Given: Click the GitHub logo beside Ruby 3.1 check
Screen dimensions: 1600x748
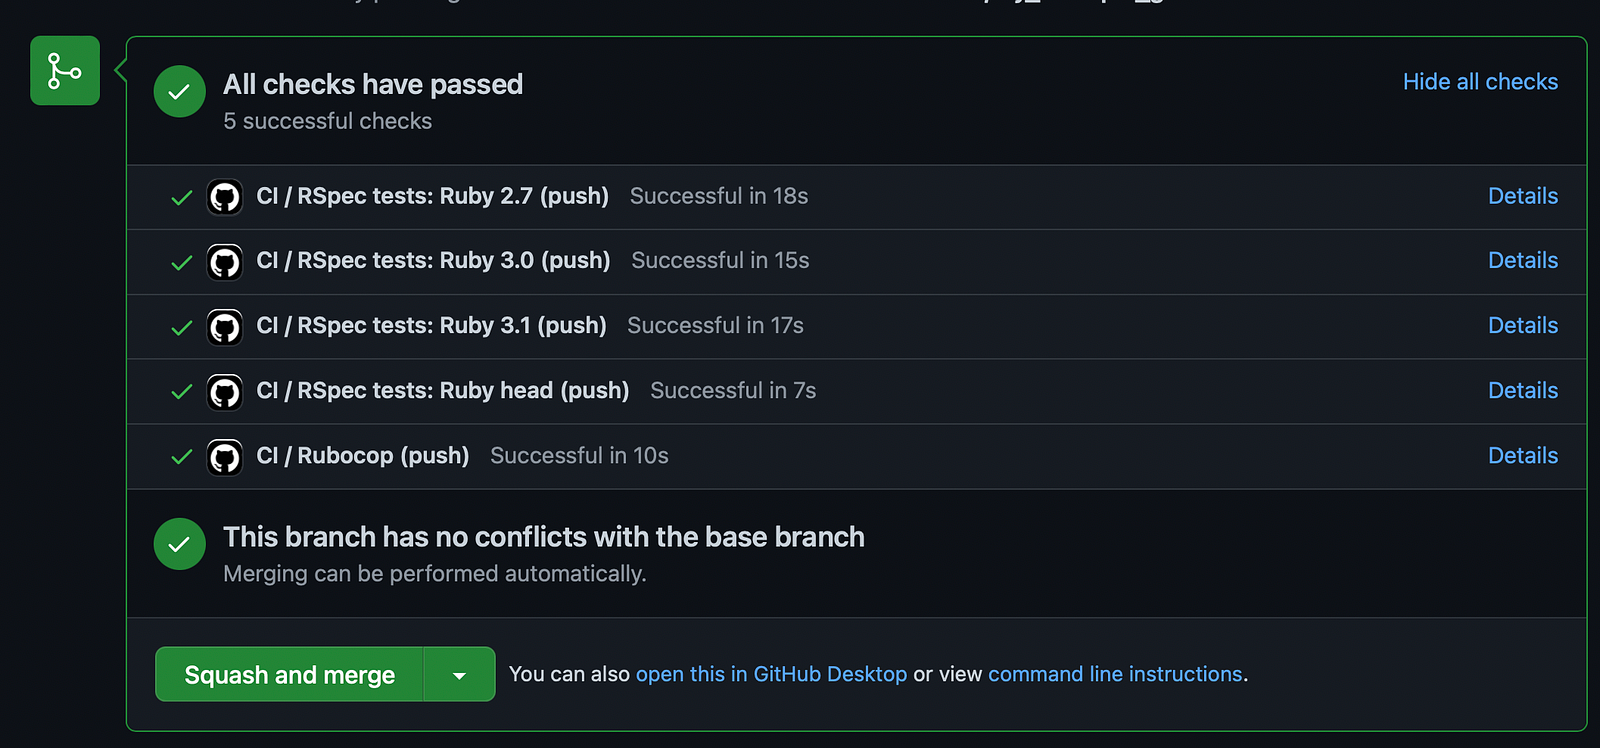Looking at the screenshot, I should [x=225, y=327].
